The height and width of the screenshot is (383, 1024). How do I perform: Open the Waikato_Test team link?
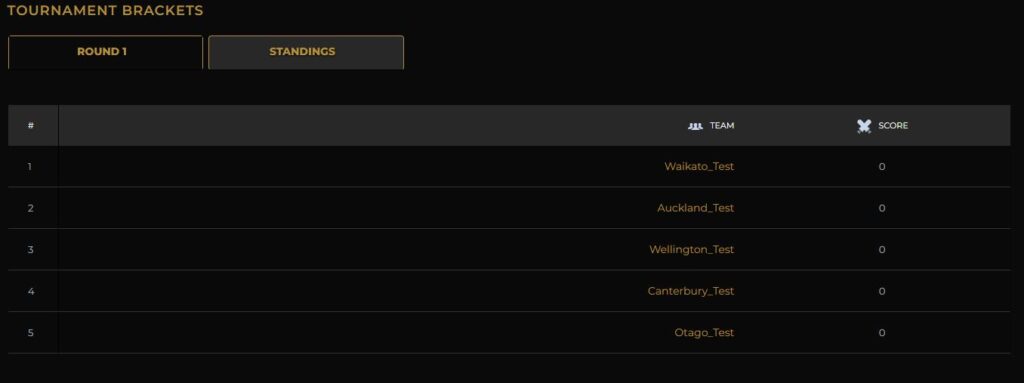click(699, 167)
